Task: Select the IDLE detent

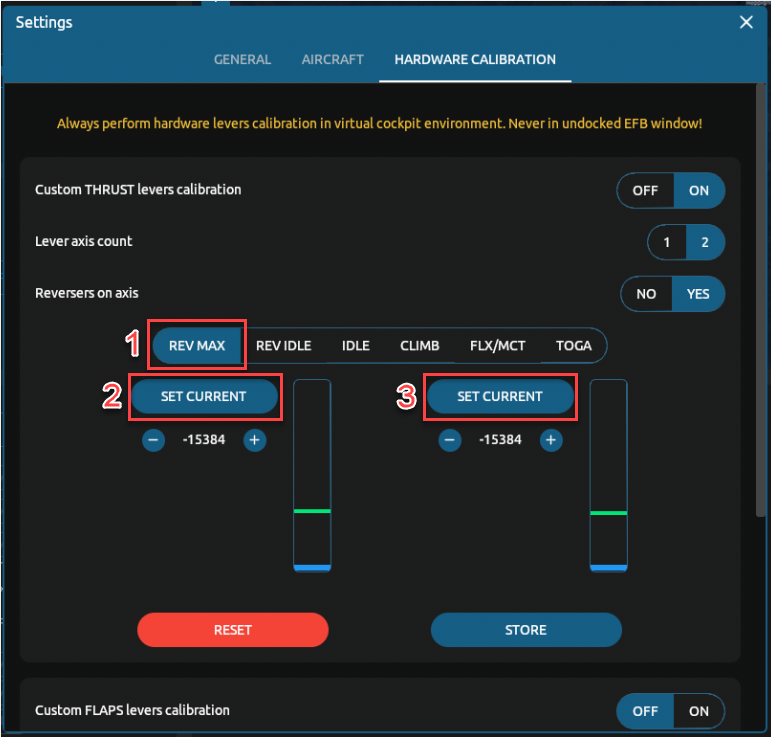Action: pos(356,346)
